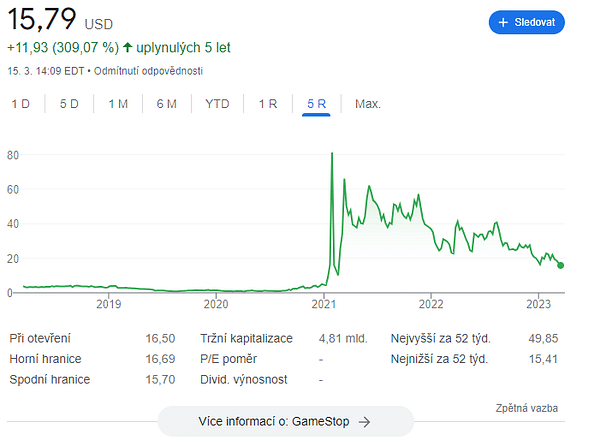This screenshot has height=447, width=600.
Task: Click the 2019 label on the chart axis
Action: click(109, 304)
